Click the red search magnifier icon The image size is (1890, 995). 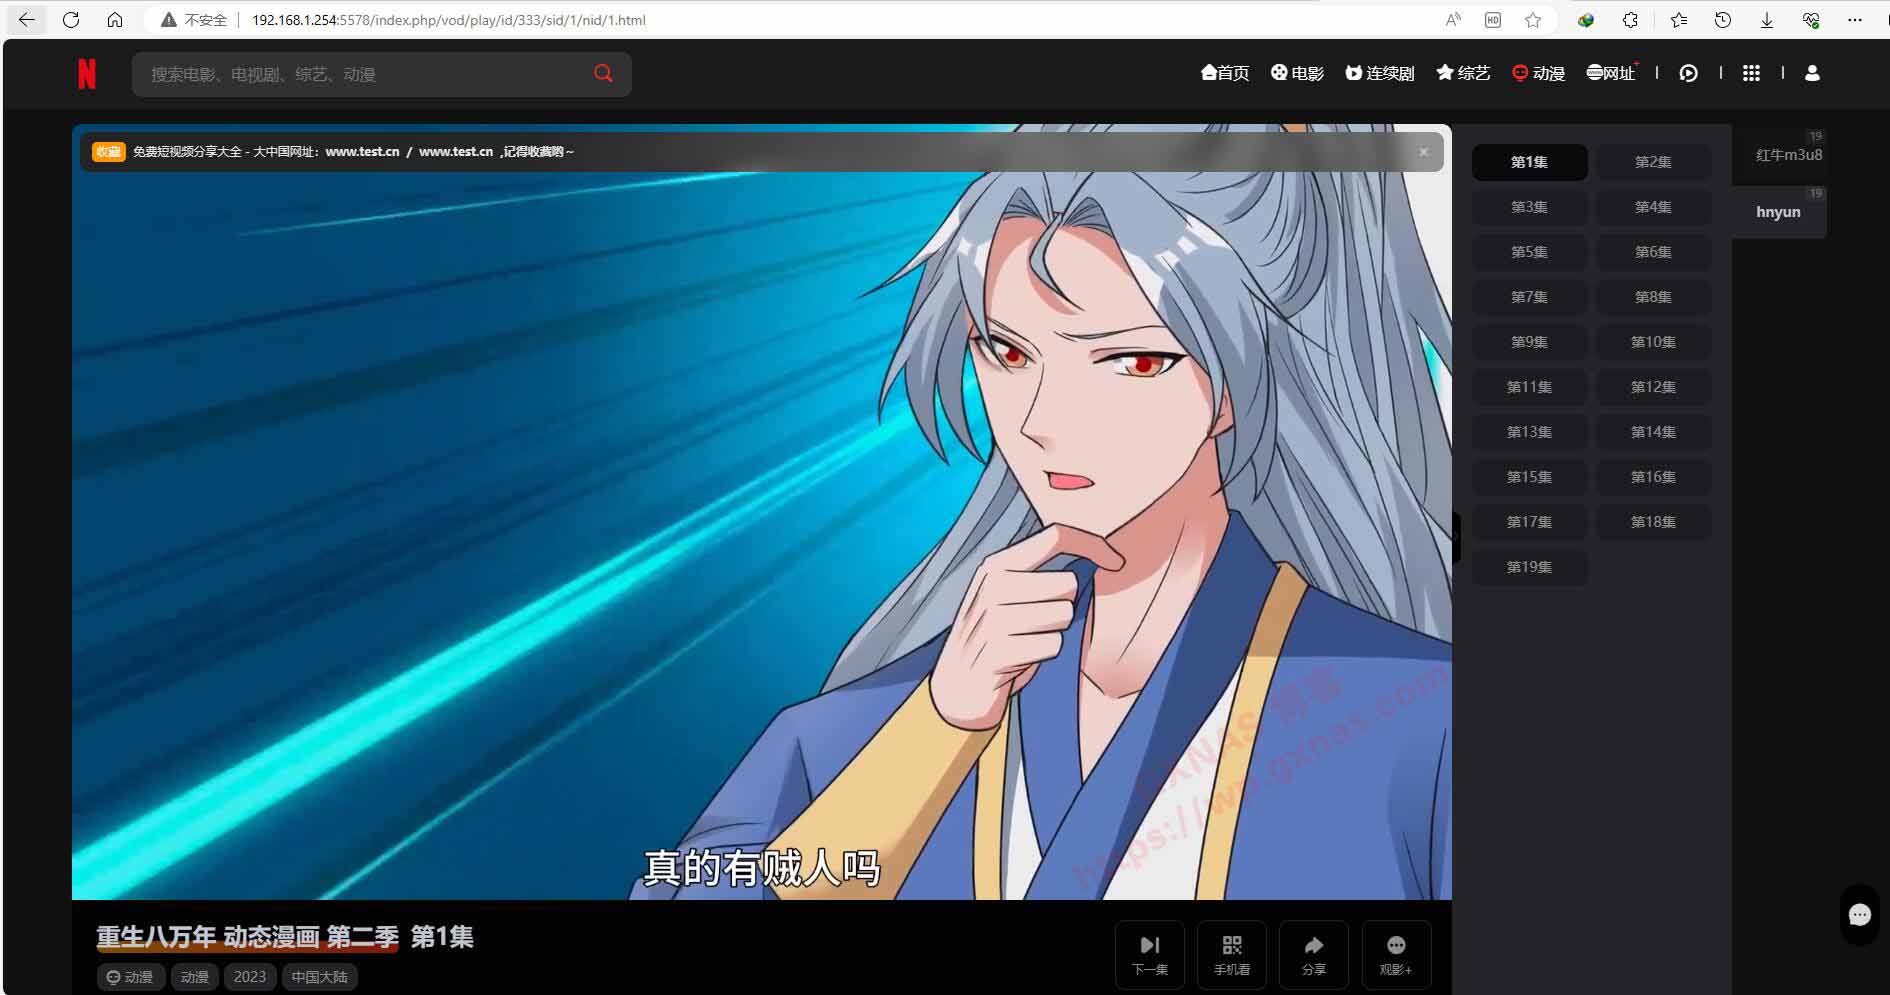[x=603, y=73]
